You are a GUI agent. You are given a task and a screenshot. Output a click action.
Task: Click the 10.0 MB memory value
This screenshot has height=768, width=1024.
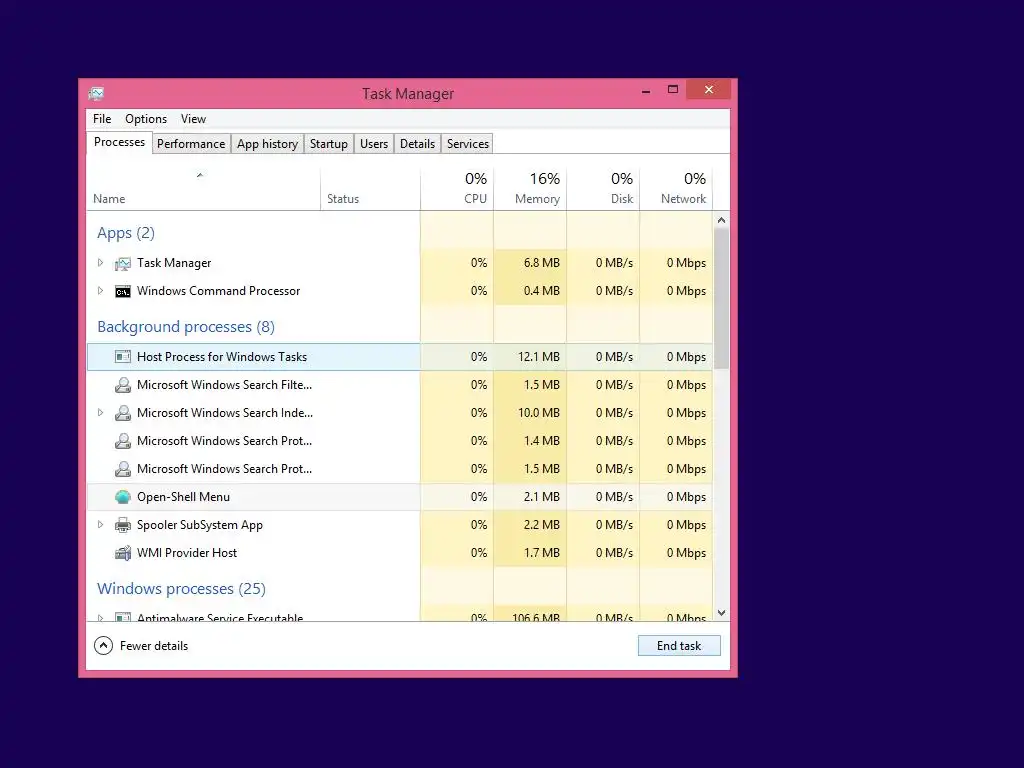pos(539,413)
